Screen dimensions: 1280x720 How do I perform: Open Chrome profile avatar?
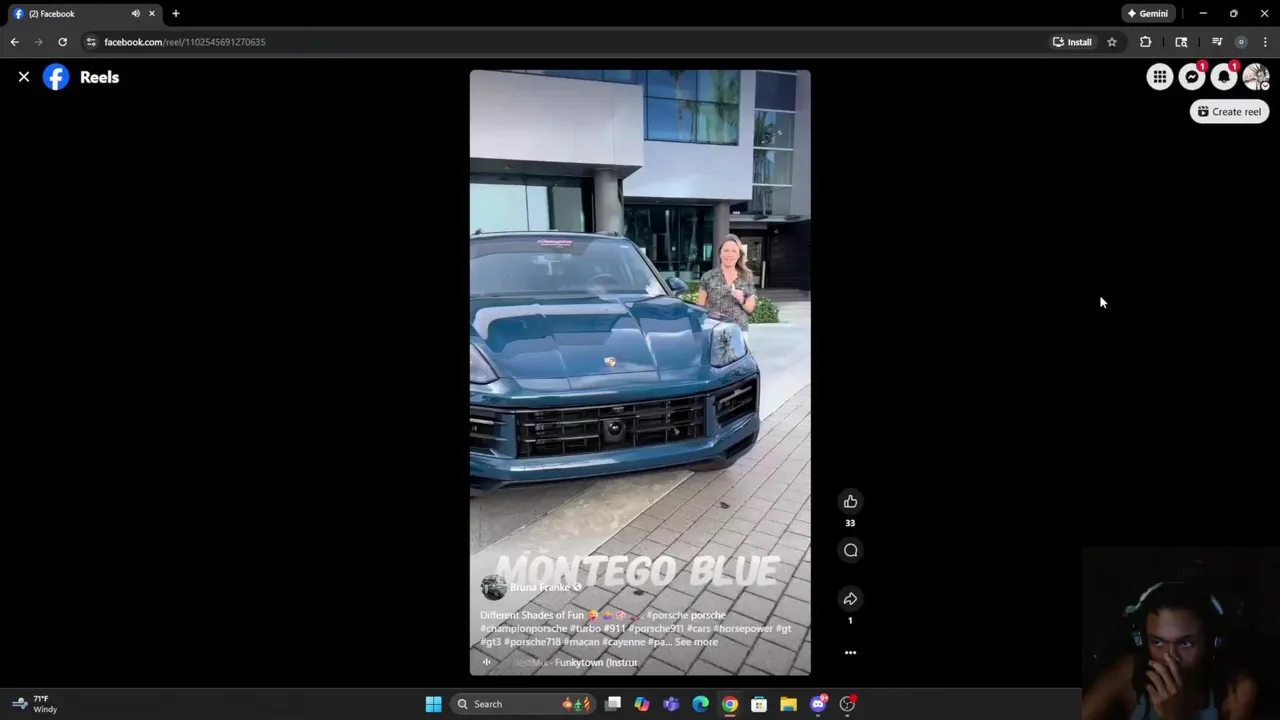(1241, 42)
